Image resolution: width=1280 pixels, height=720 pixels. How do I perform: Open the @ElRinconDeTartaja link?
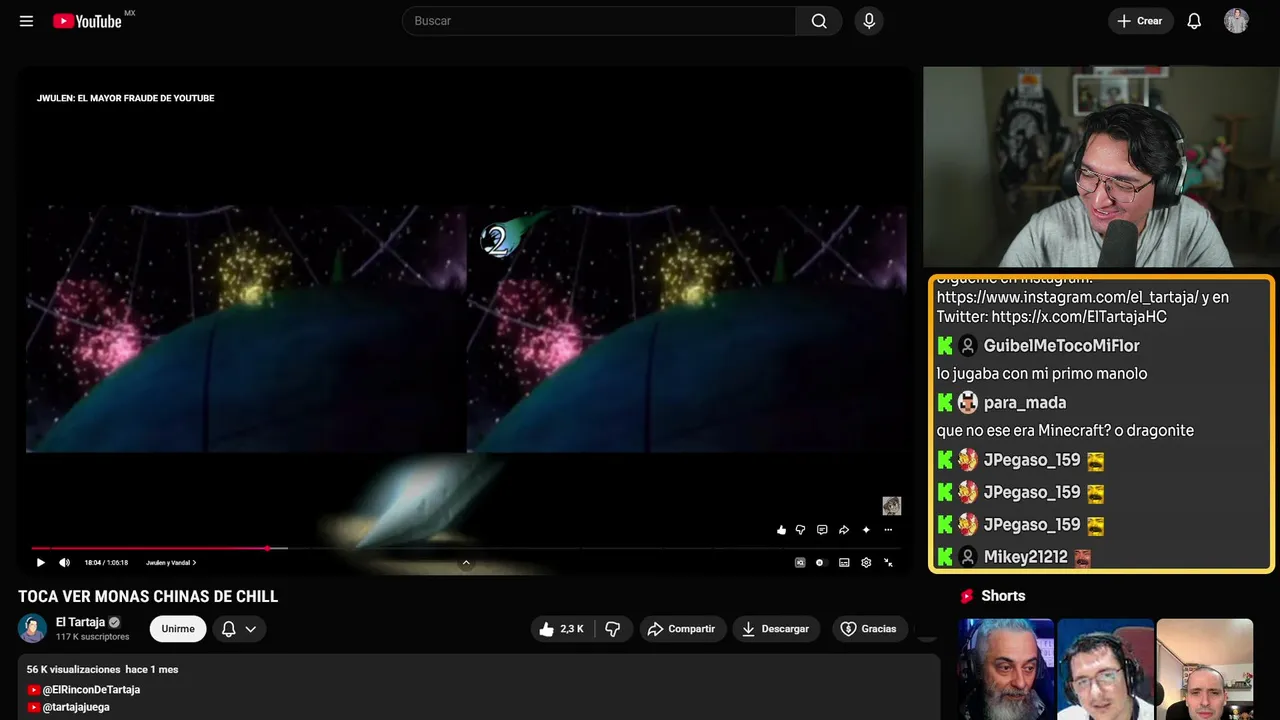pos(91,690)
